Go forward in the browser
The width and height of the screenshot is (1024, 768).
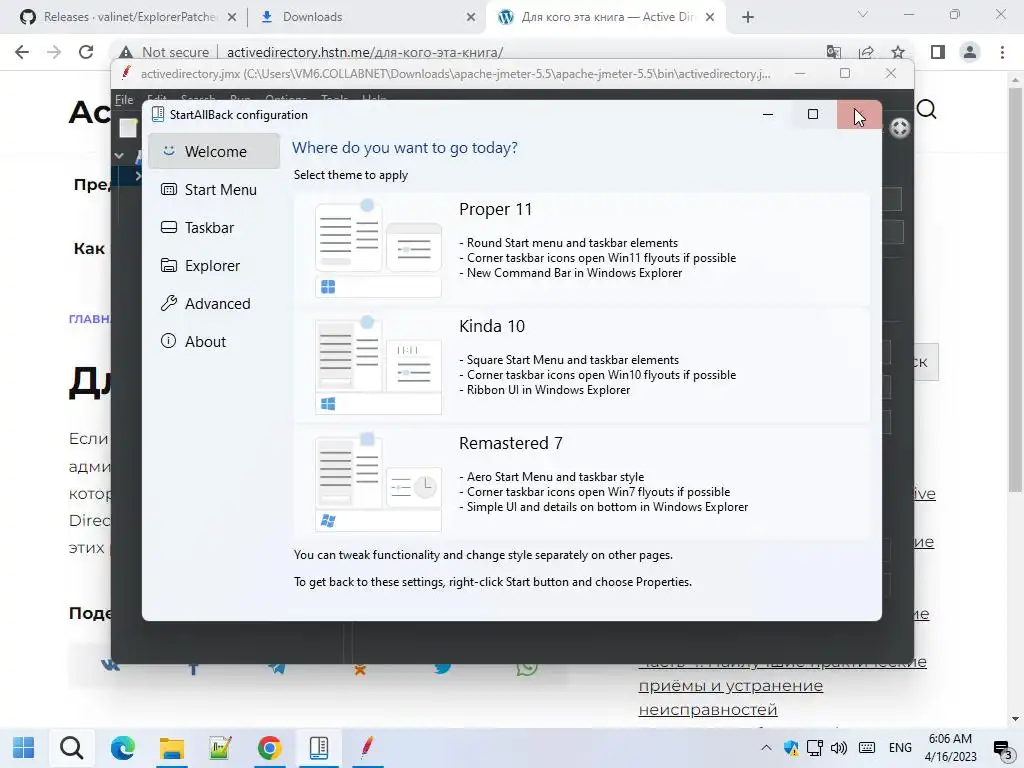coord(54,52)
